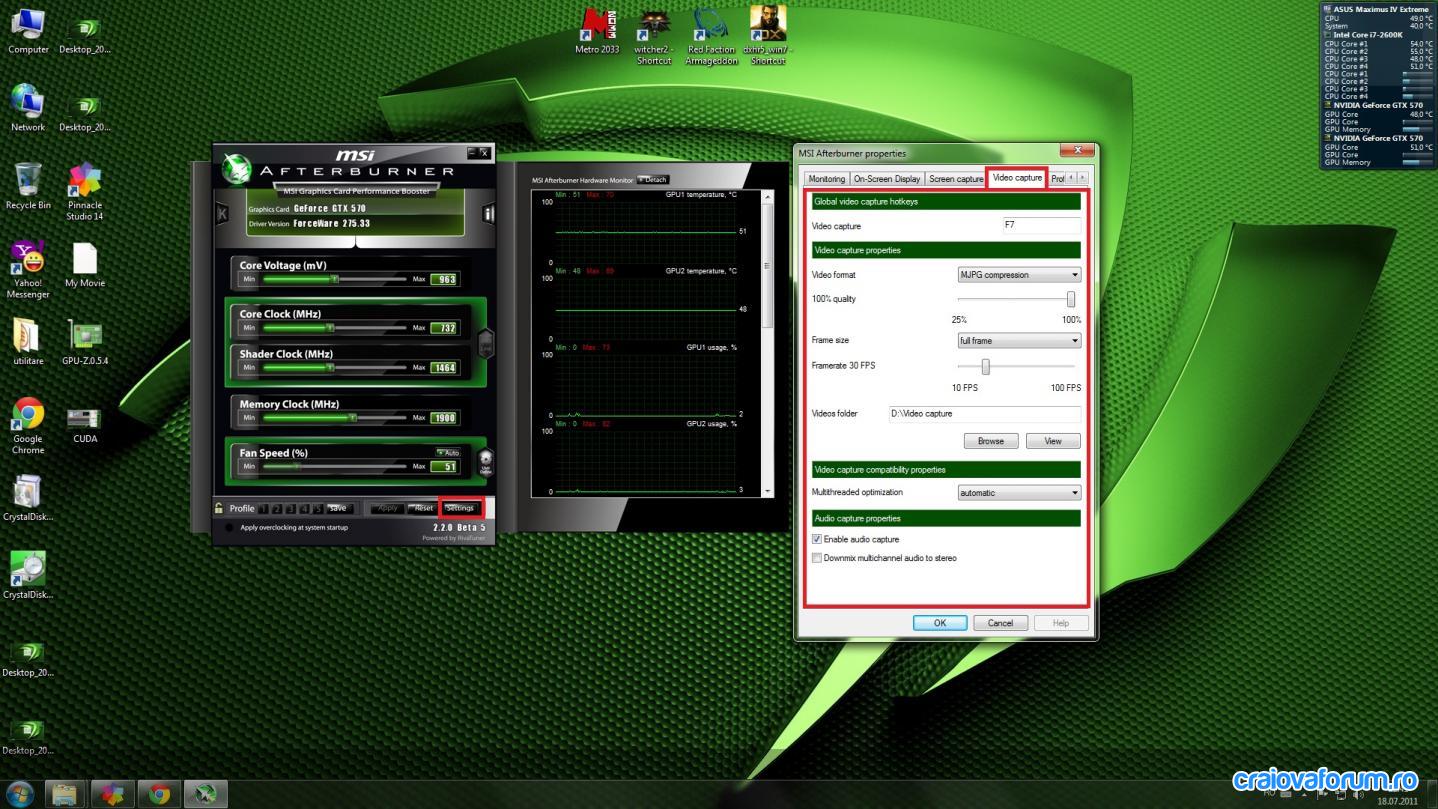Open the Multithreaded optimization dropdown

(1019, 493)
